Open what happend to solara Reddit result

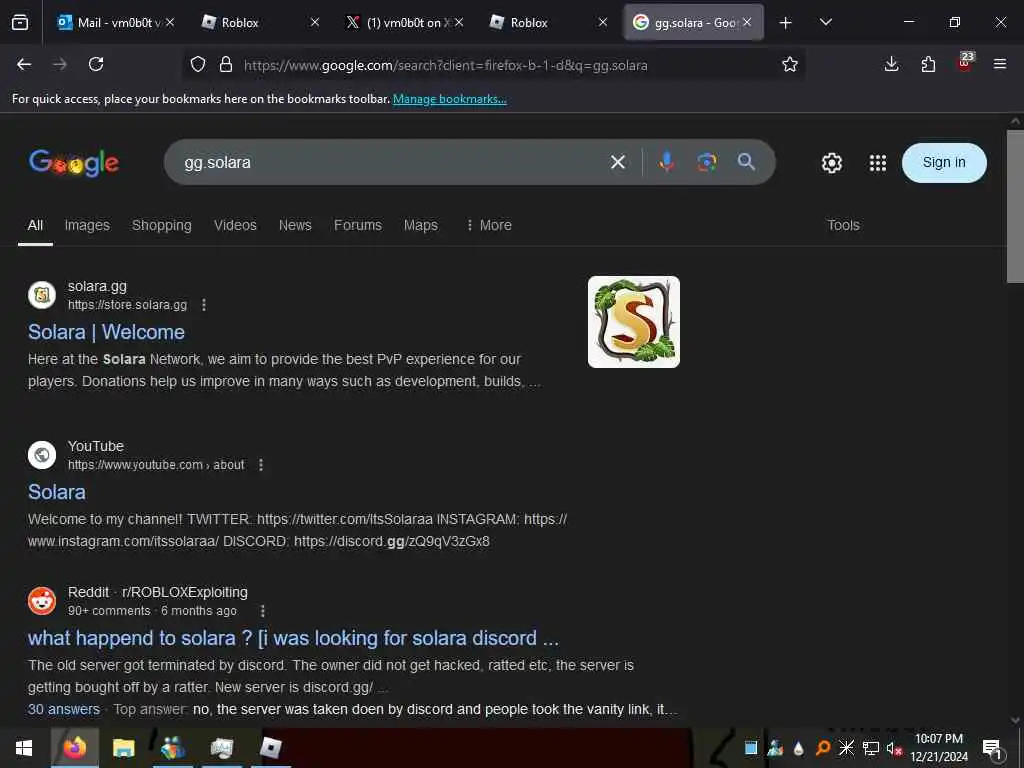(293, 639)
